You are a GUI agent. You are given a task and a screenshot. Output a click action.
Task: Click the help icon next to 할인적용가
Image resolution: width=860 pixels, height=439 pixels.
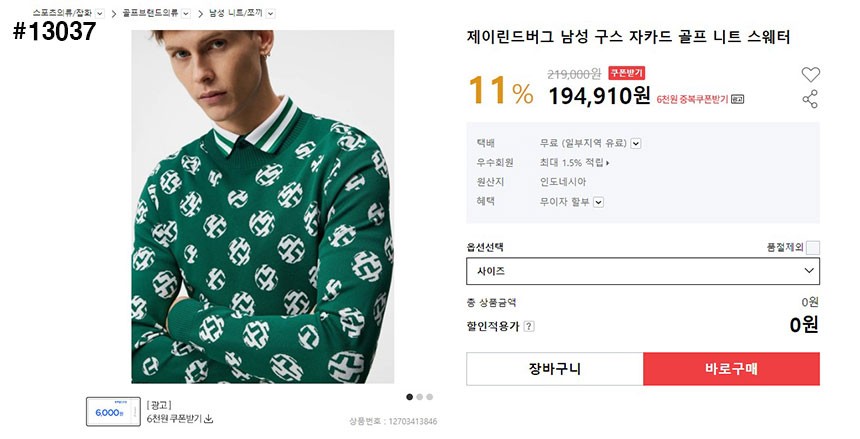pos(529,325)
